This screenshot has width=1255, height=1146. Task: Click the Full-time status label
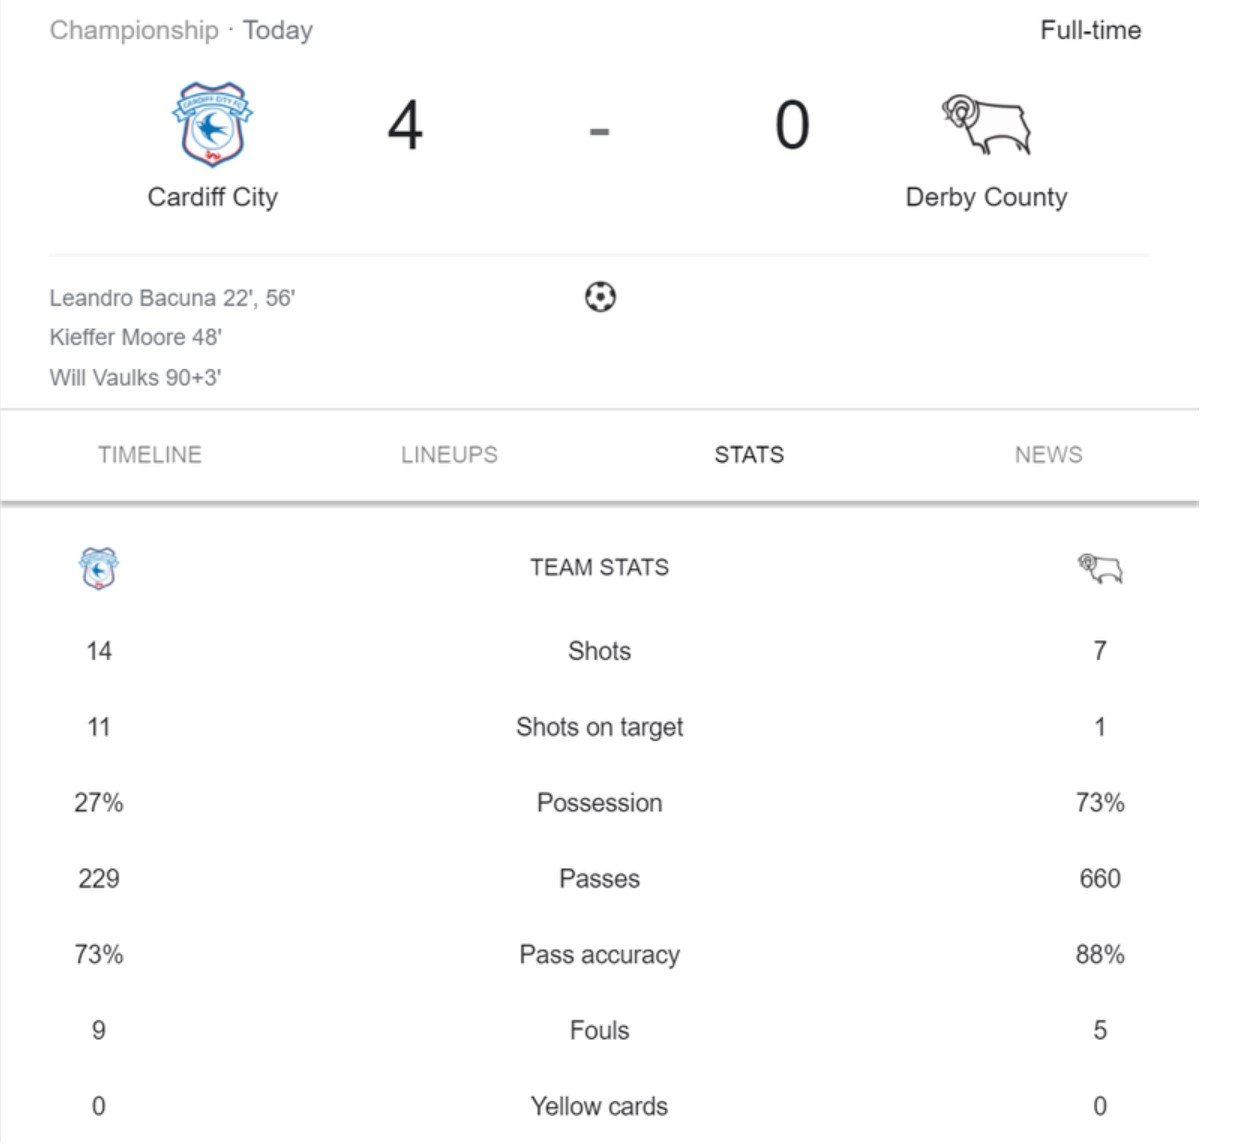coord(1090,30)
